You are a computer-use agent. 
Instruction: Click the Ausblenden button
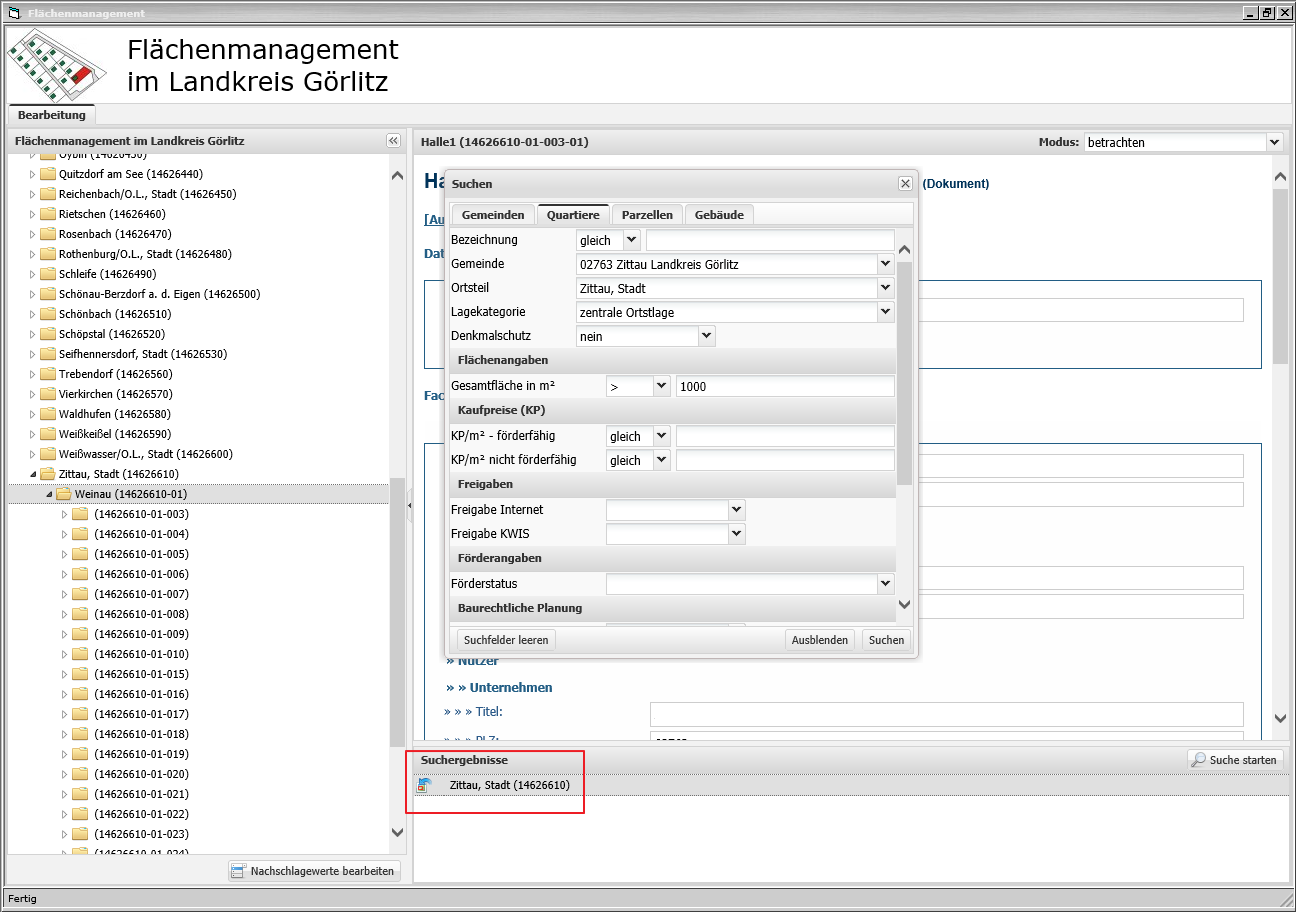tap(819, 640)
